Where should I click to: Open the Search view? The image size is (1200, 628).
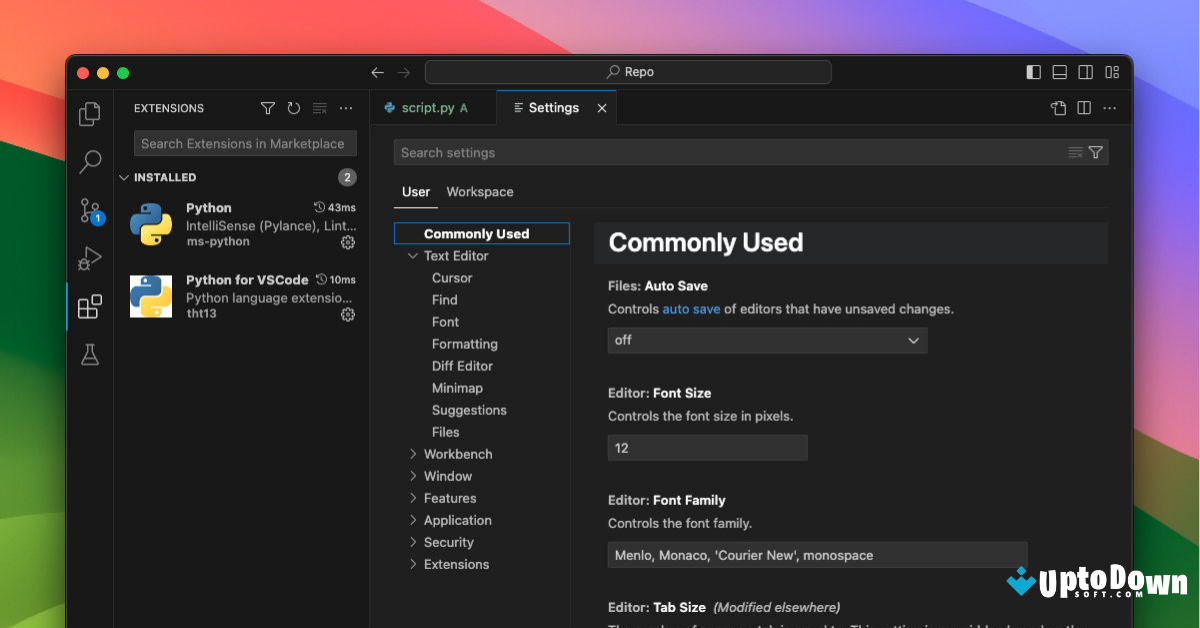89,161
